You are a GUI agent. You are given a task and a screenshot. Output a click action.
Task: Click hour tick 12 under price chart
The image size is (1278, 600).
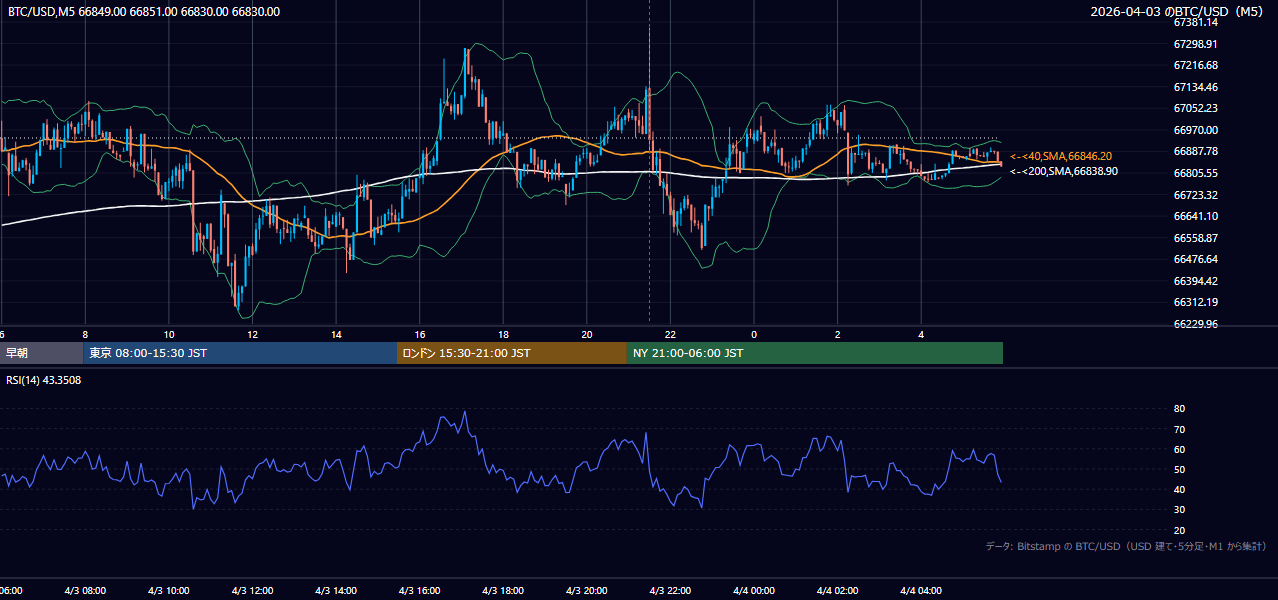(253, 334)
